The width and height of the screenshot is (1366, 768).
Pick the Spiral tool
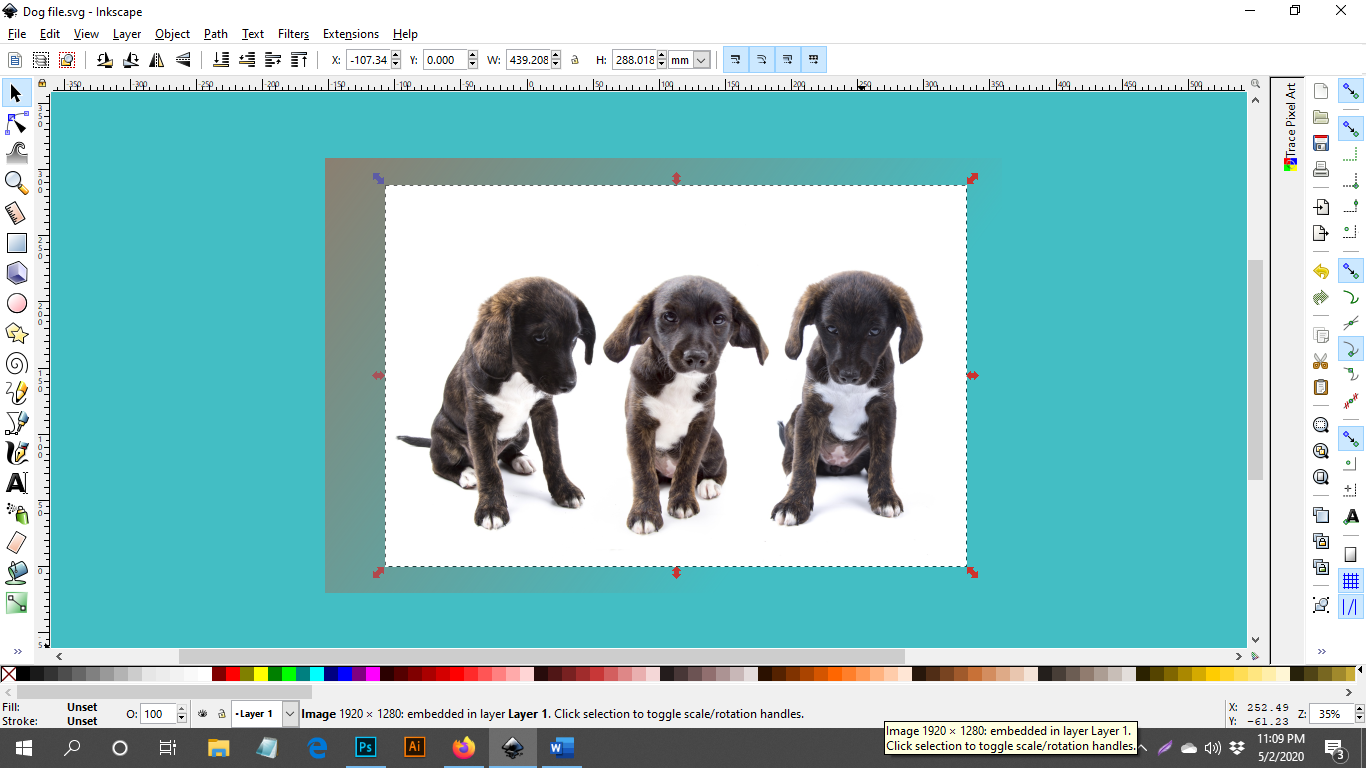click(16, 363)
